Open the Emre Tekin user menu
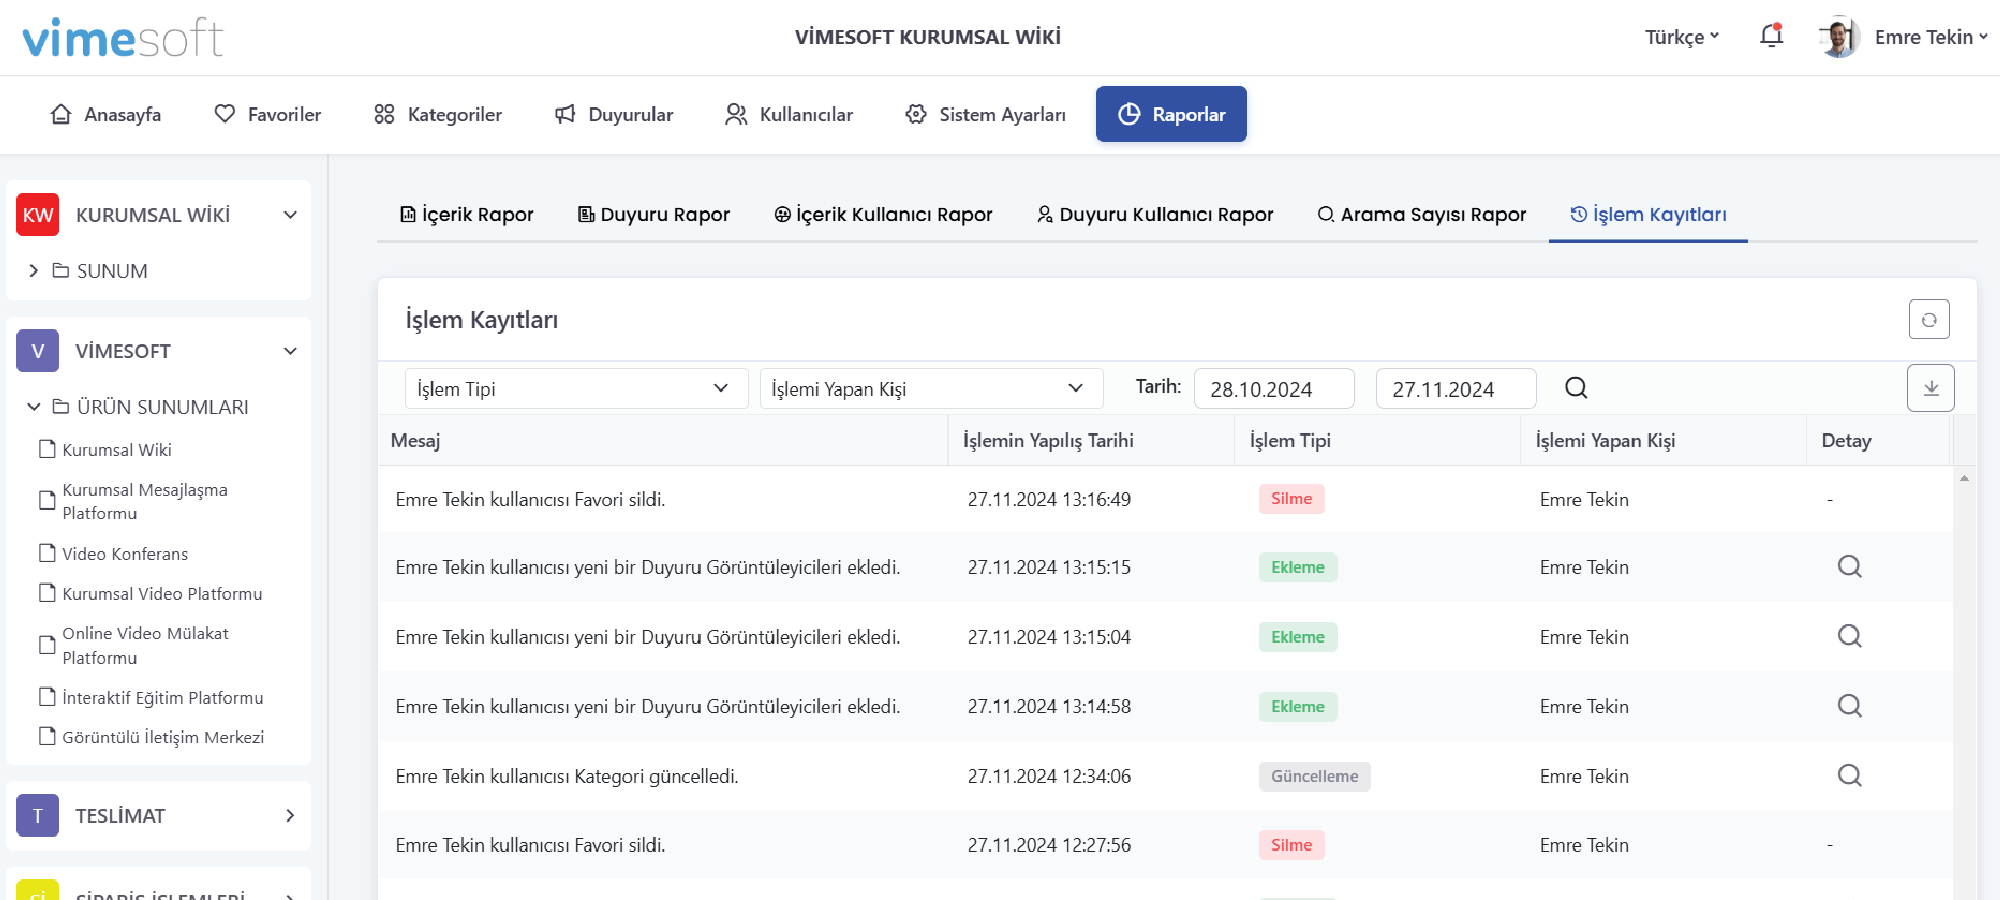The image size is (2000, 900). [x=1931, y=37]
